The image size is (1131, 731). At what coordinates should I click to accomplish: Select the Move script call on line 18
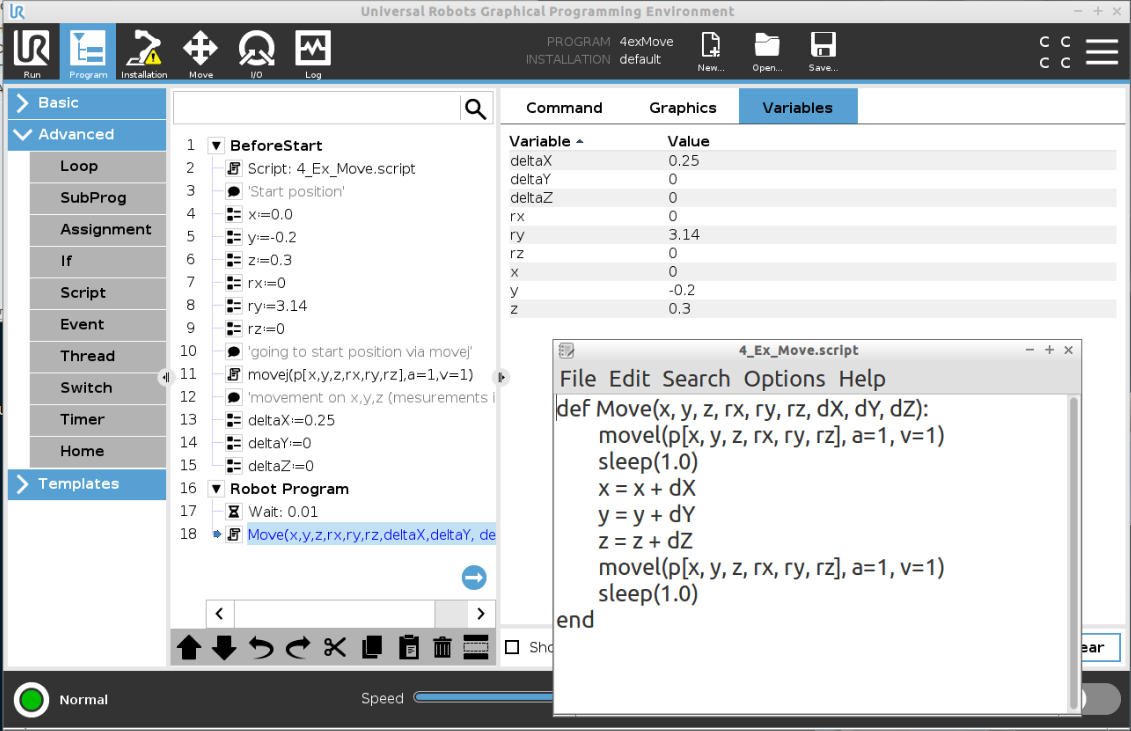[x=371, y=535]
